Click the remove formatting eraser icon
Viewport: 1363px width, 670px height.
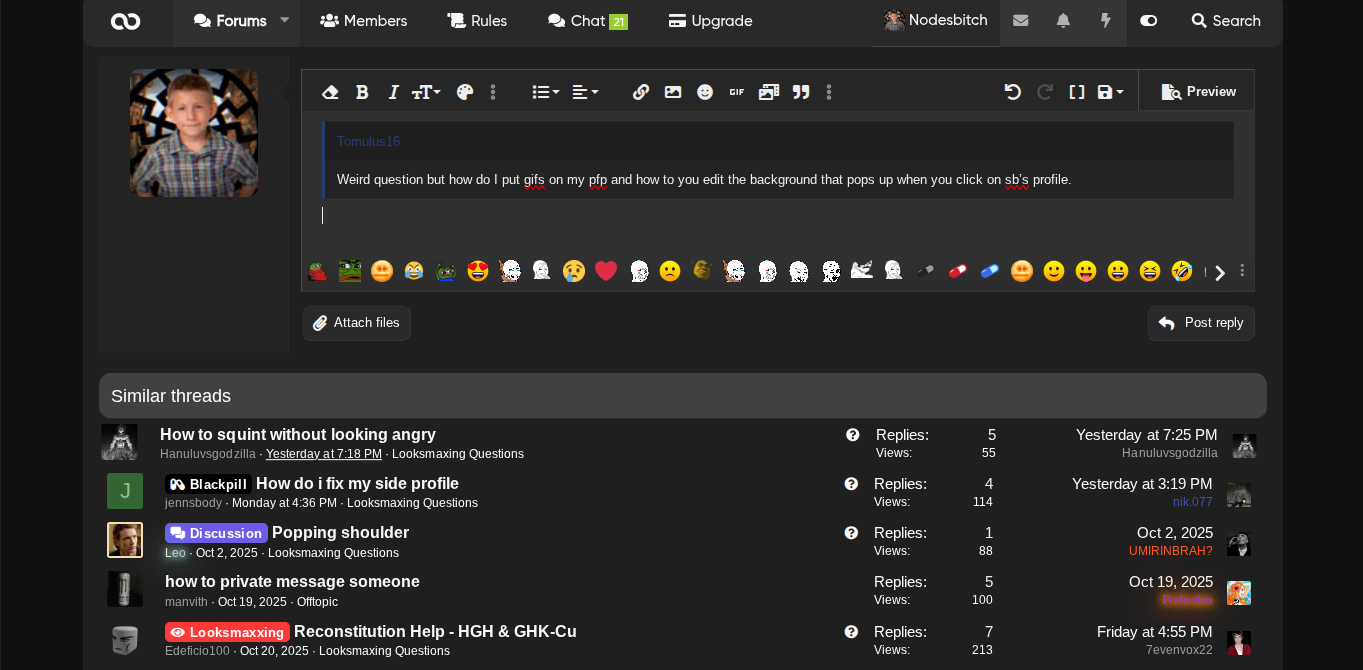330,92
